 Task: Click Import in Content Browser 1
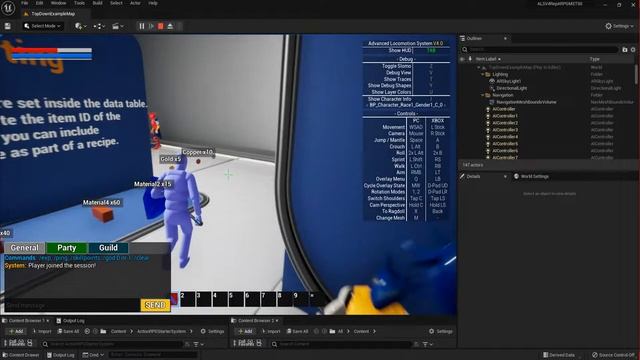pyautogui.click(x=42, y=331)
